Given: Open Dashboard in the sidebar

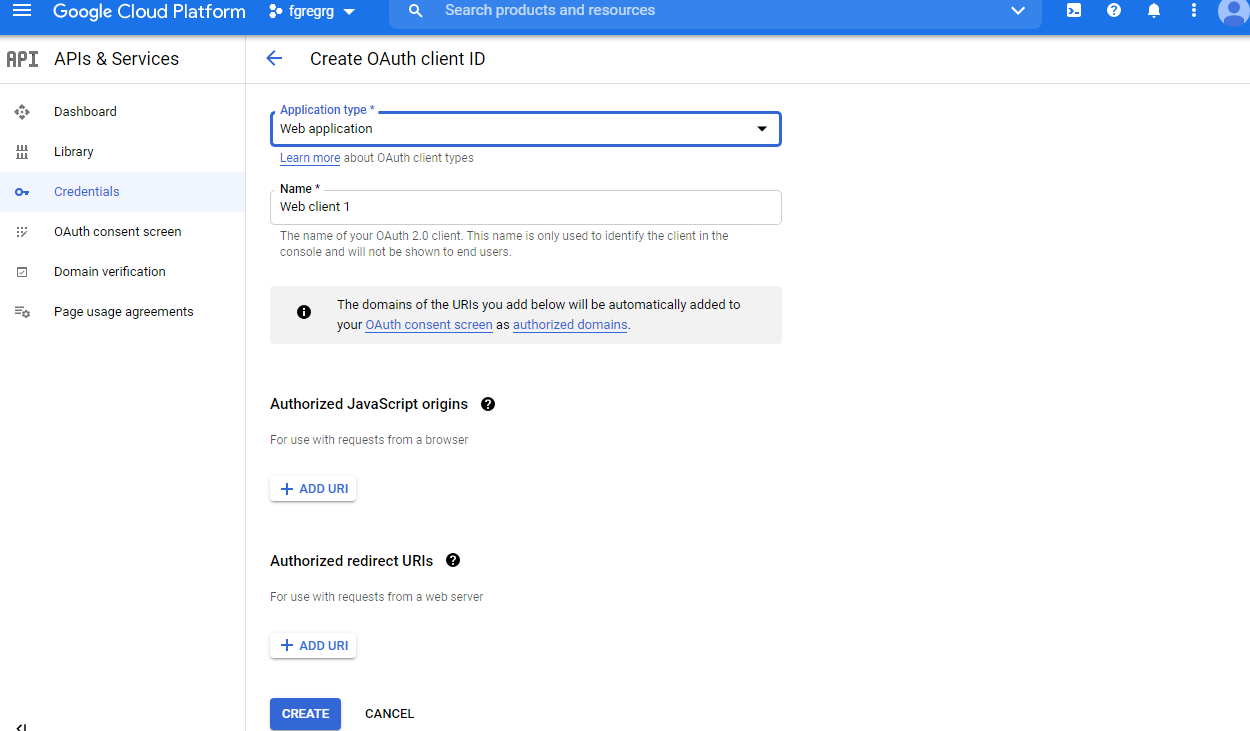Looking at the screenshot, I should pos(85,112).
